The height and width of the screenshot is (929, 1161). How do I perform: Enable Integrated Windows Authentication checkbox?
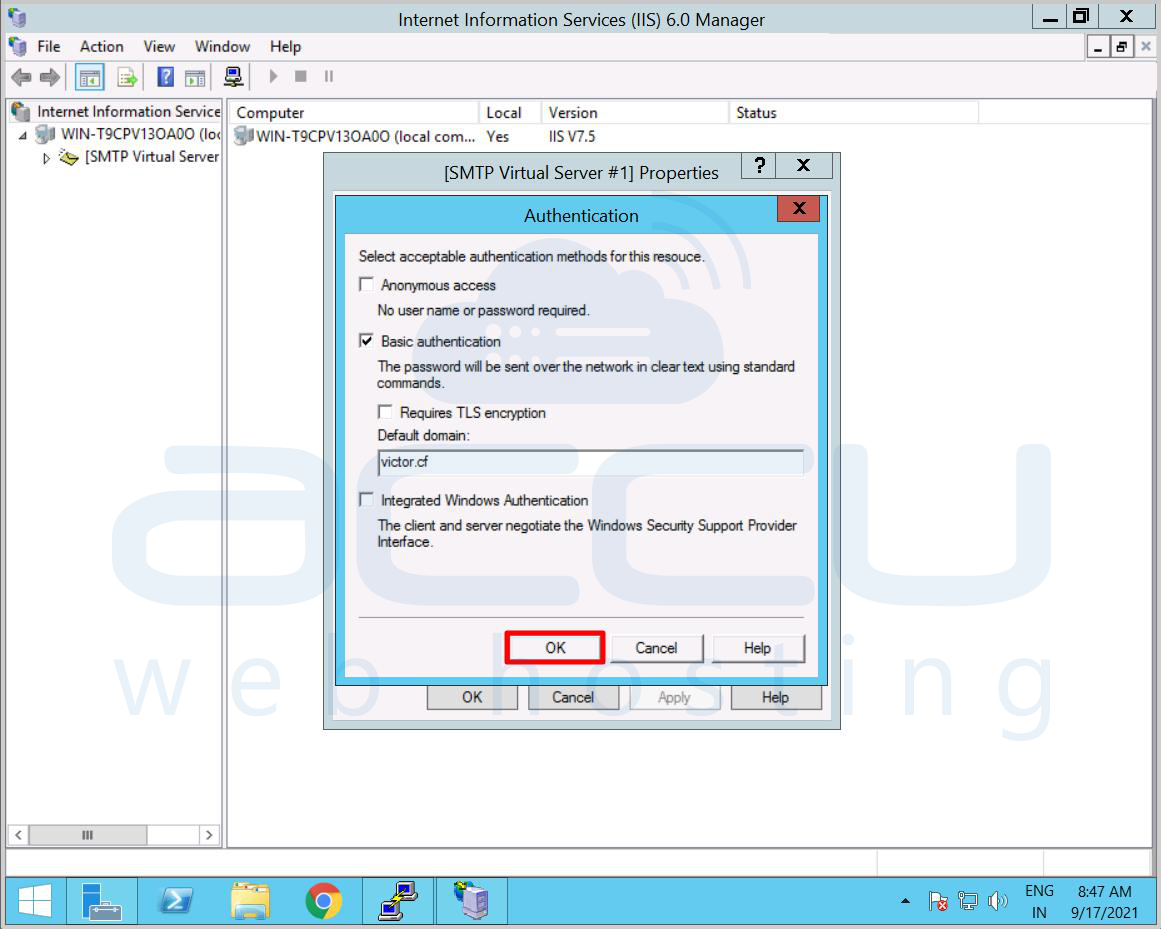[367, 500]
